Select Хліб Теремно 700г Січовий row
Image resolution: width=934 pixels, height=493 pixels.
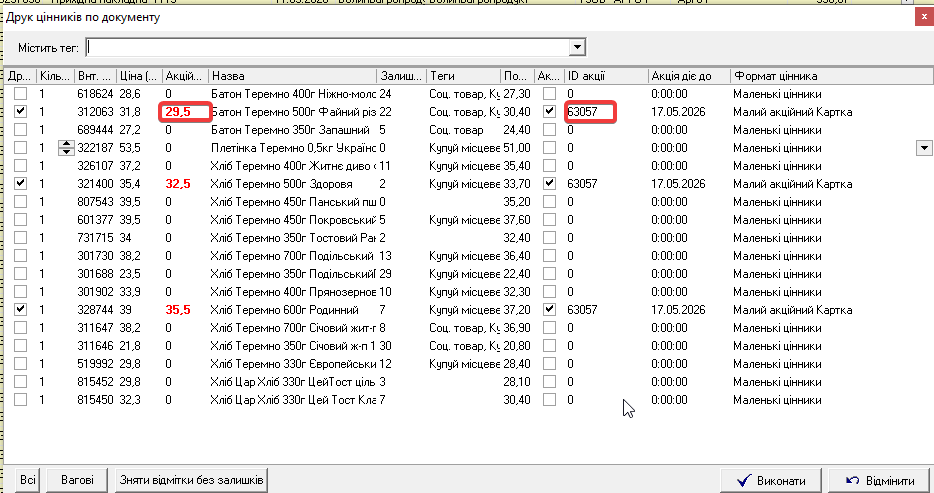(x=293, y=327)
